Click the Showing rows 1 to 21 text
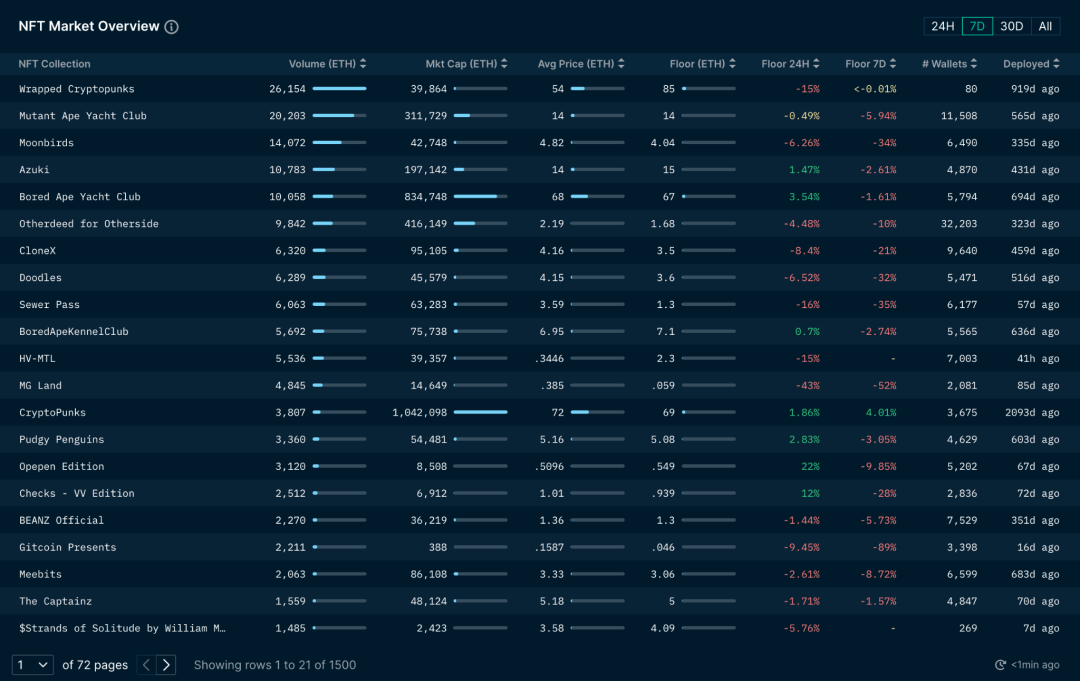The width and height of the screenshot is (1080, 681). [x=275, y=664]
